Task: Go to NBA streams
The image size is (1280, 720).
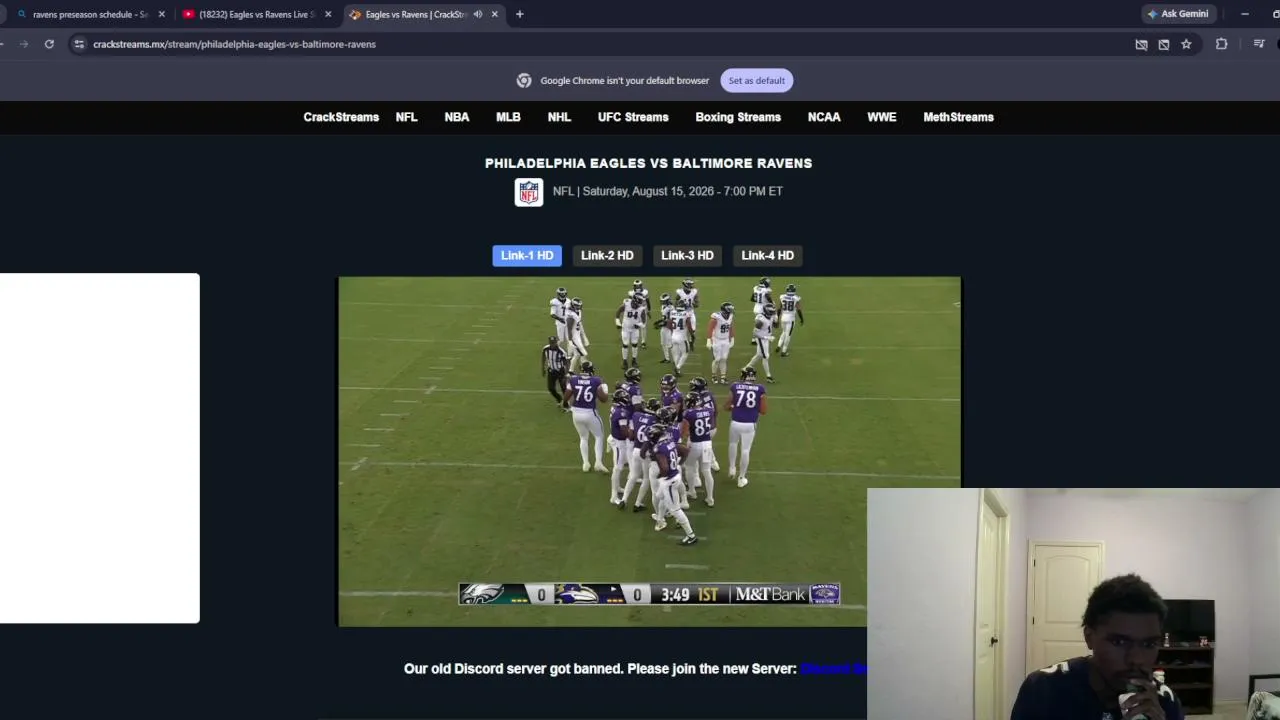Action: click(457, 117)
